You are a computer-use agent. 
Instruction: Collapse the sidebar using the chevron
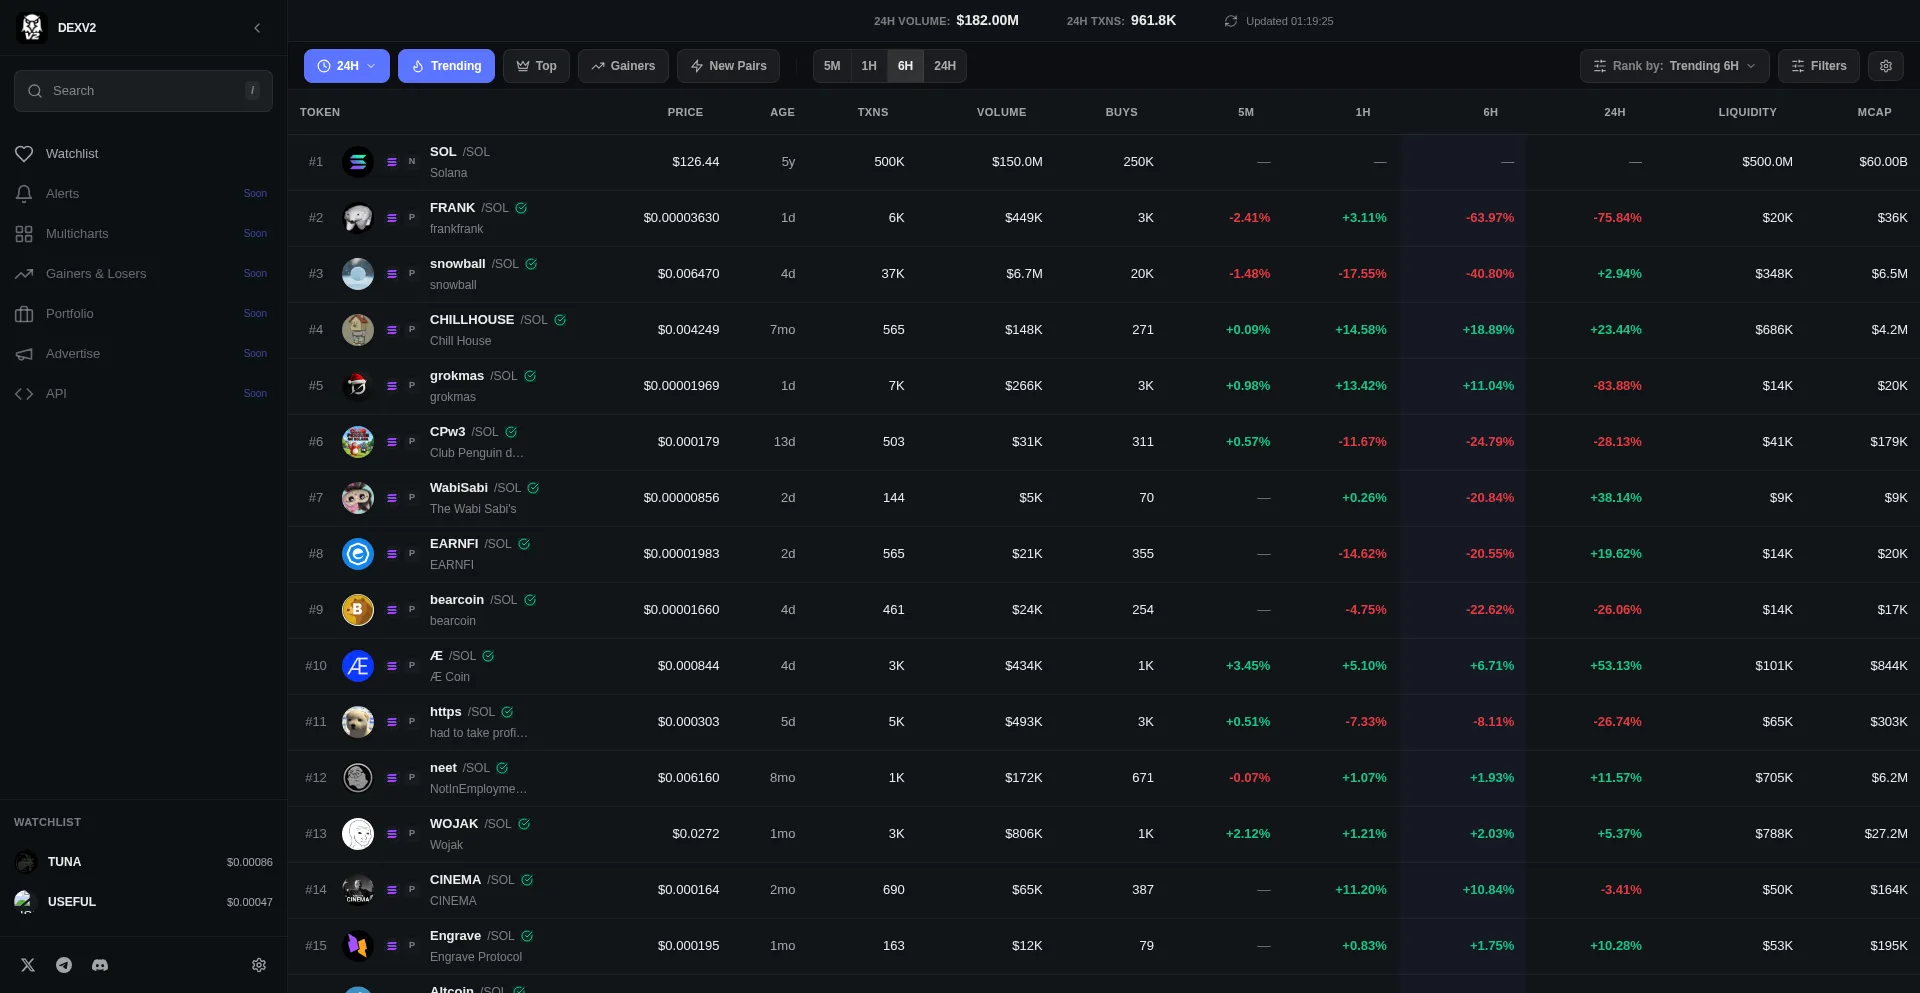(257, 28)
